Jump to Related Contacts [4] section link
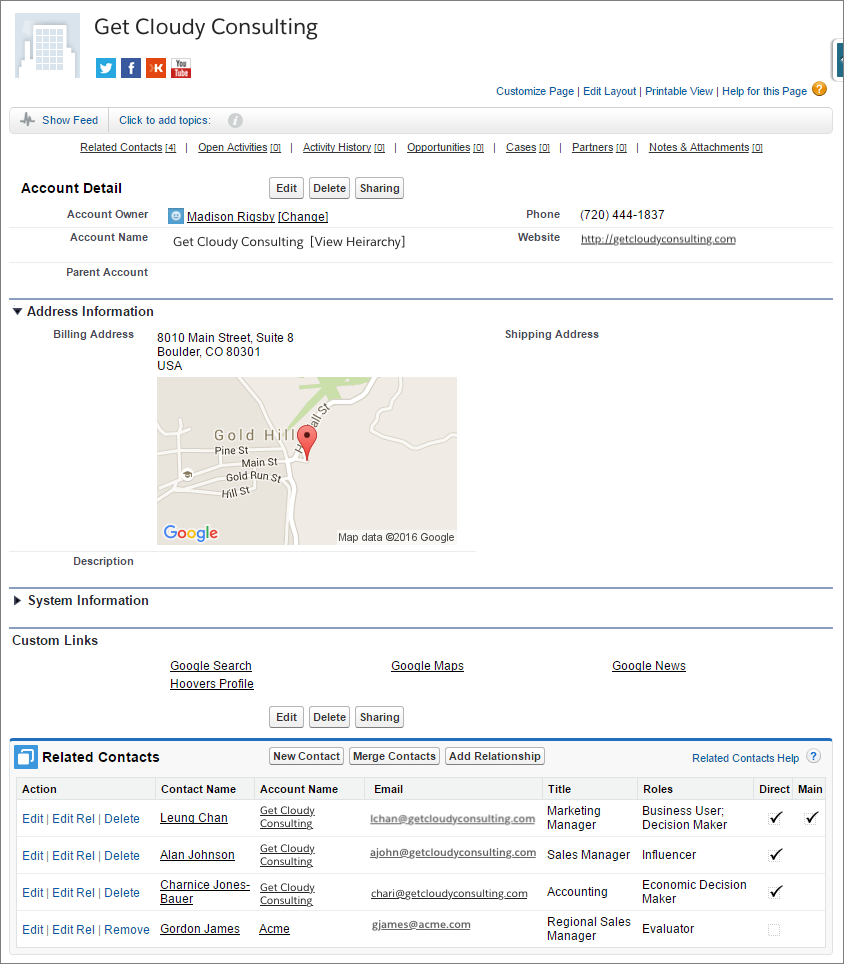The width and height of the screenshot is (844, 964). (128, 148)
